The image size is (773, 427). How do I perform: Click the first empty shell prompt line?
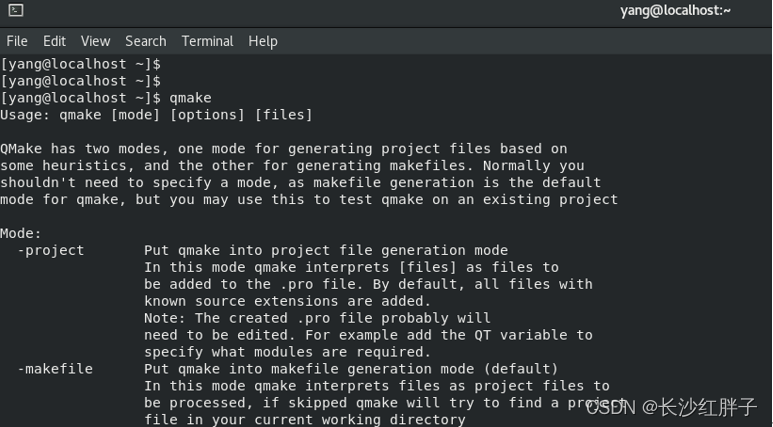[80, 64]
